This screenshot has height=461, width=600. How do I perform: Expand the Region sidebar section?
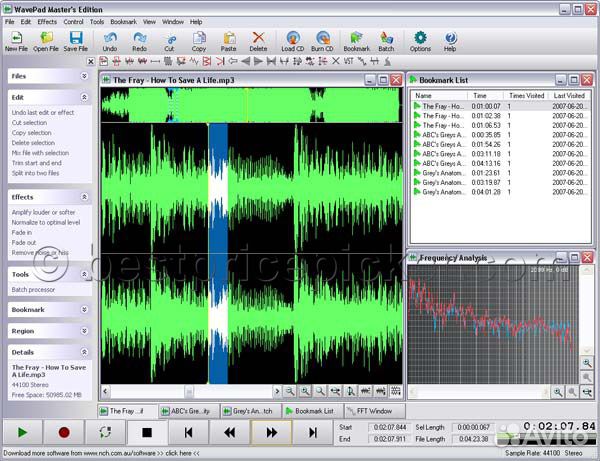84,331
